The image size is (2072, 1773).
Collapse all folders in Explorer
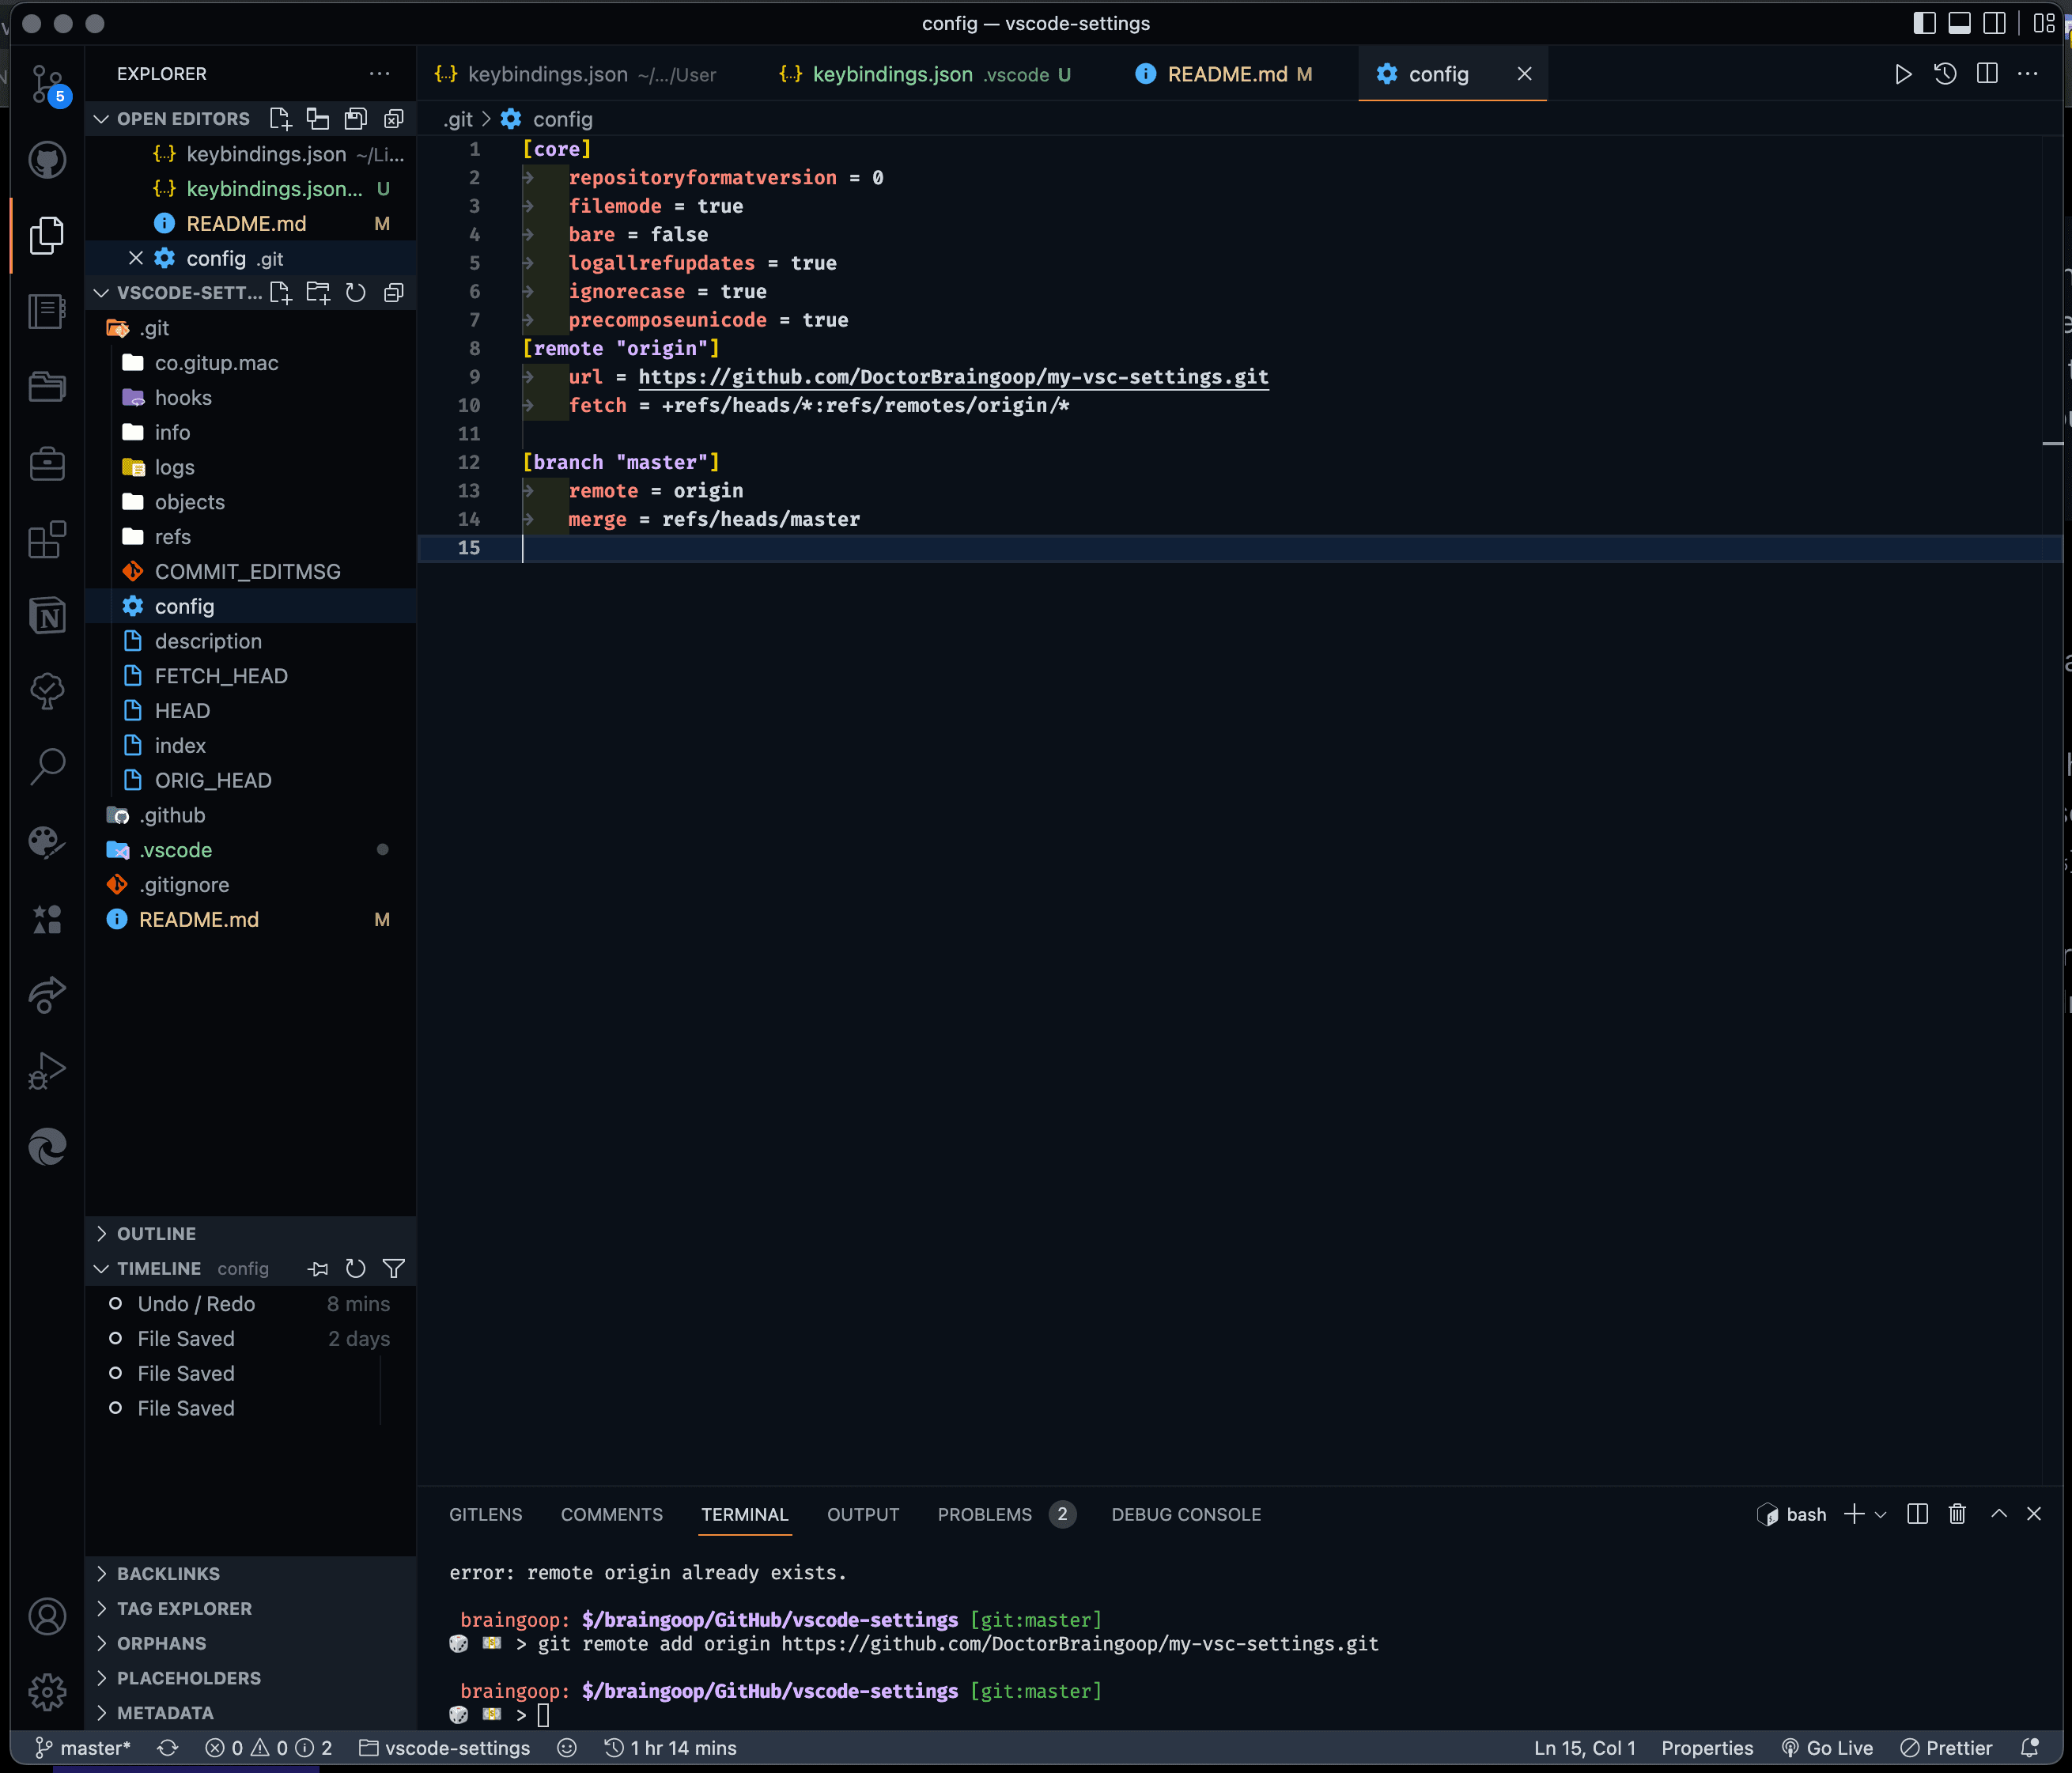[394, 293]
